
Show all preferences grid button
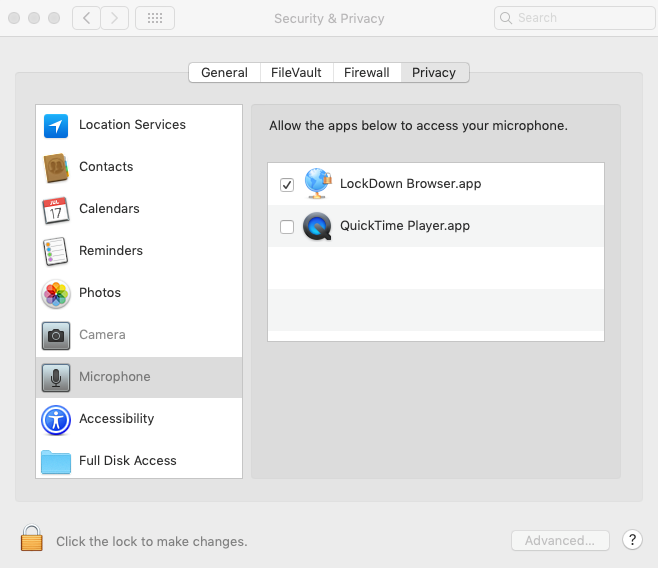coord(154,18)
